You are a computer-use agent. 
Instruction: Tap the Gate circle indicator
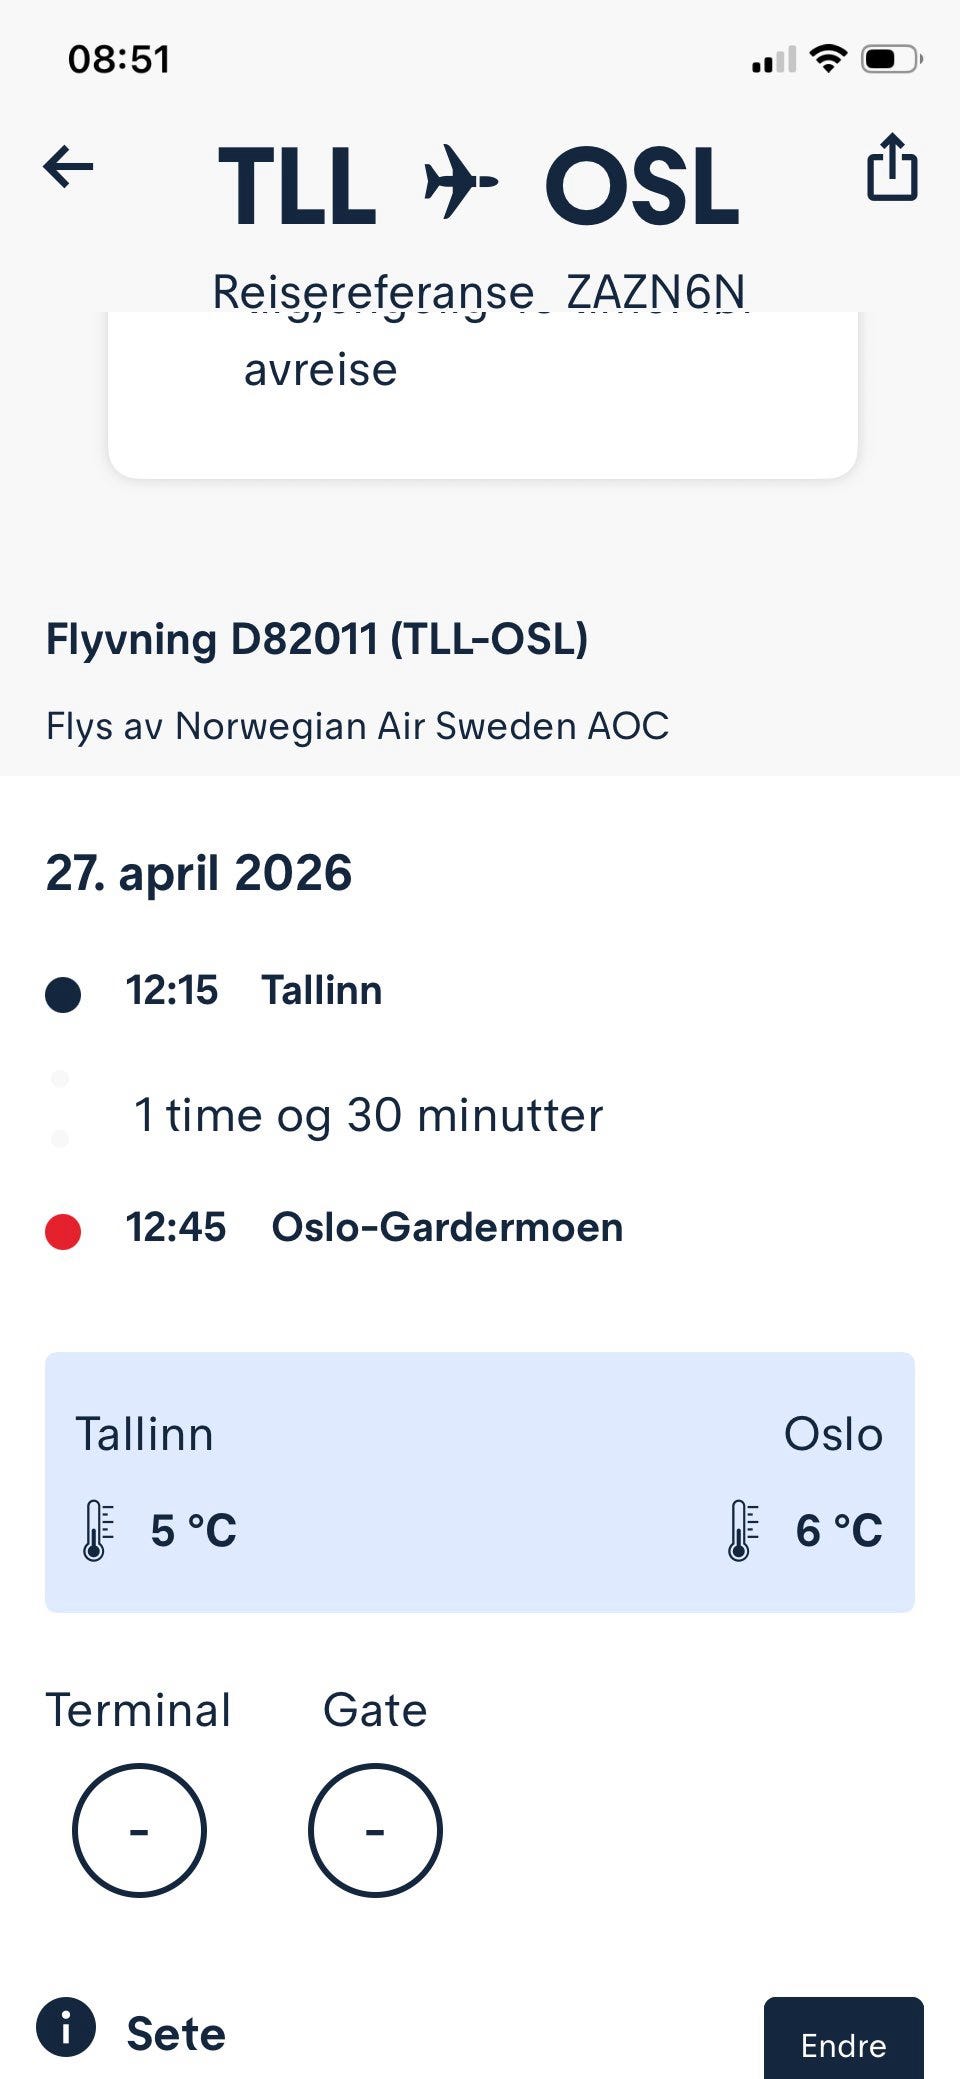click(375, 1830)
